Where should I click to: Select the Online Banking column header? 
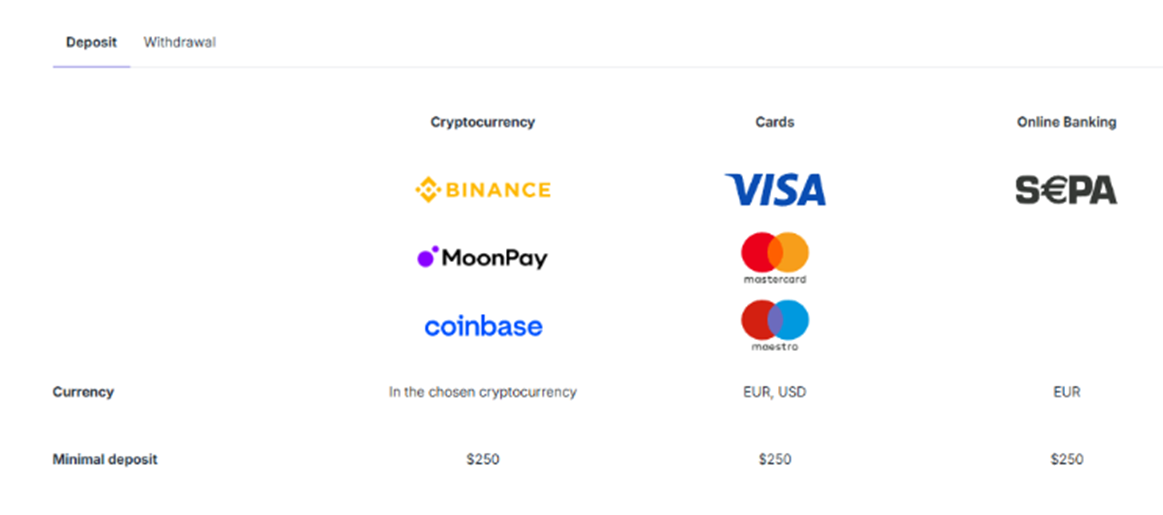[x=1066, y=122]
